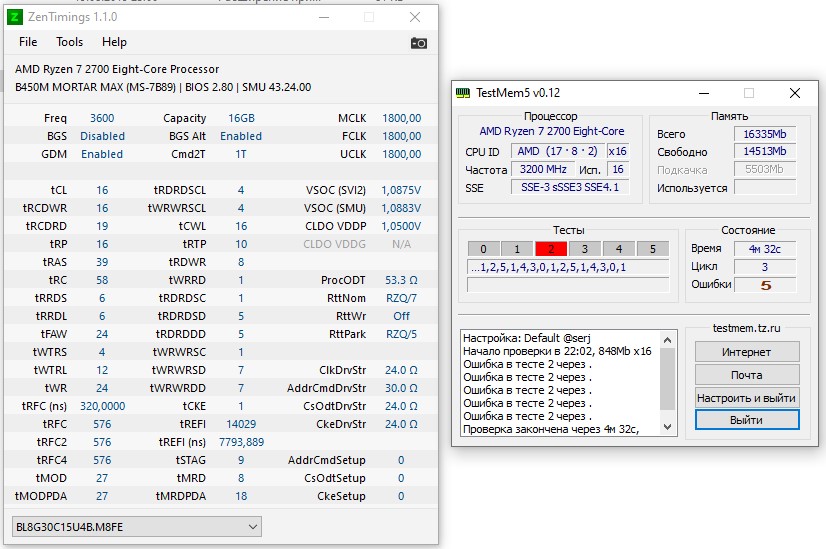Click 'Проверка закончена через 4м 32с' log line
The width and height of the screenshot is (826, 549).
coord(551,429)
